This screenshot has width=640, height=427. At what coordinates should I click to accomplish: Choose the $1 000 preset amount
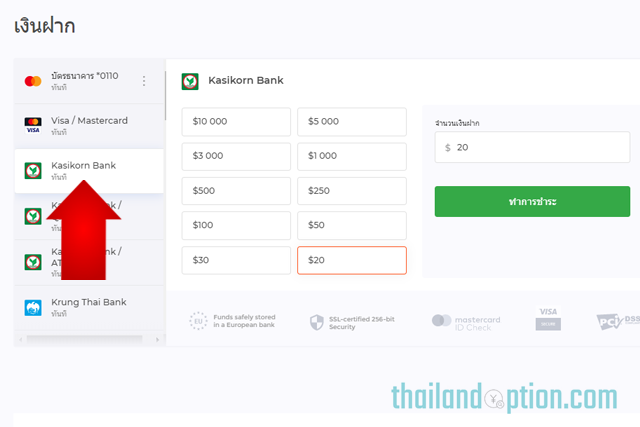(x=352, y=156)
